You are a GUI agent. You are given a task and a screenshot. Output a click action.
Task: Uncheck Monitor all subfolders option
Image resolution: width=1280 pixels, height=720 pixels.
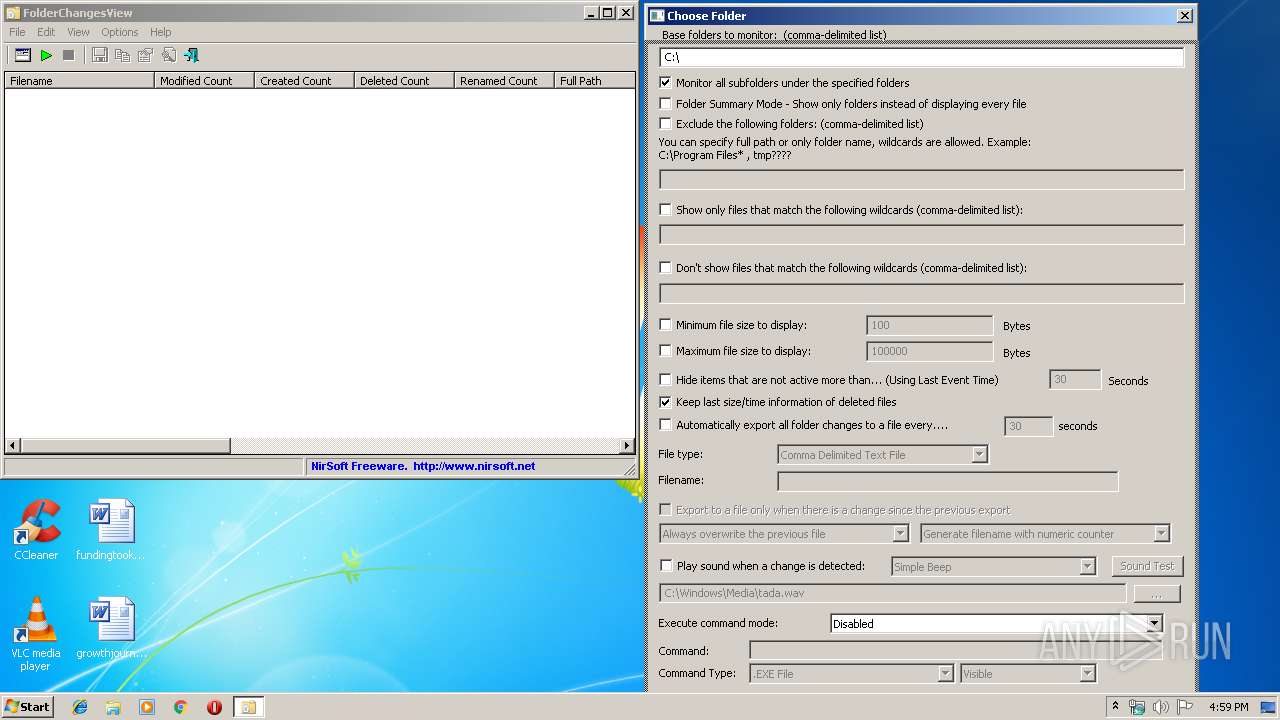[666, 83]
